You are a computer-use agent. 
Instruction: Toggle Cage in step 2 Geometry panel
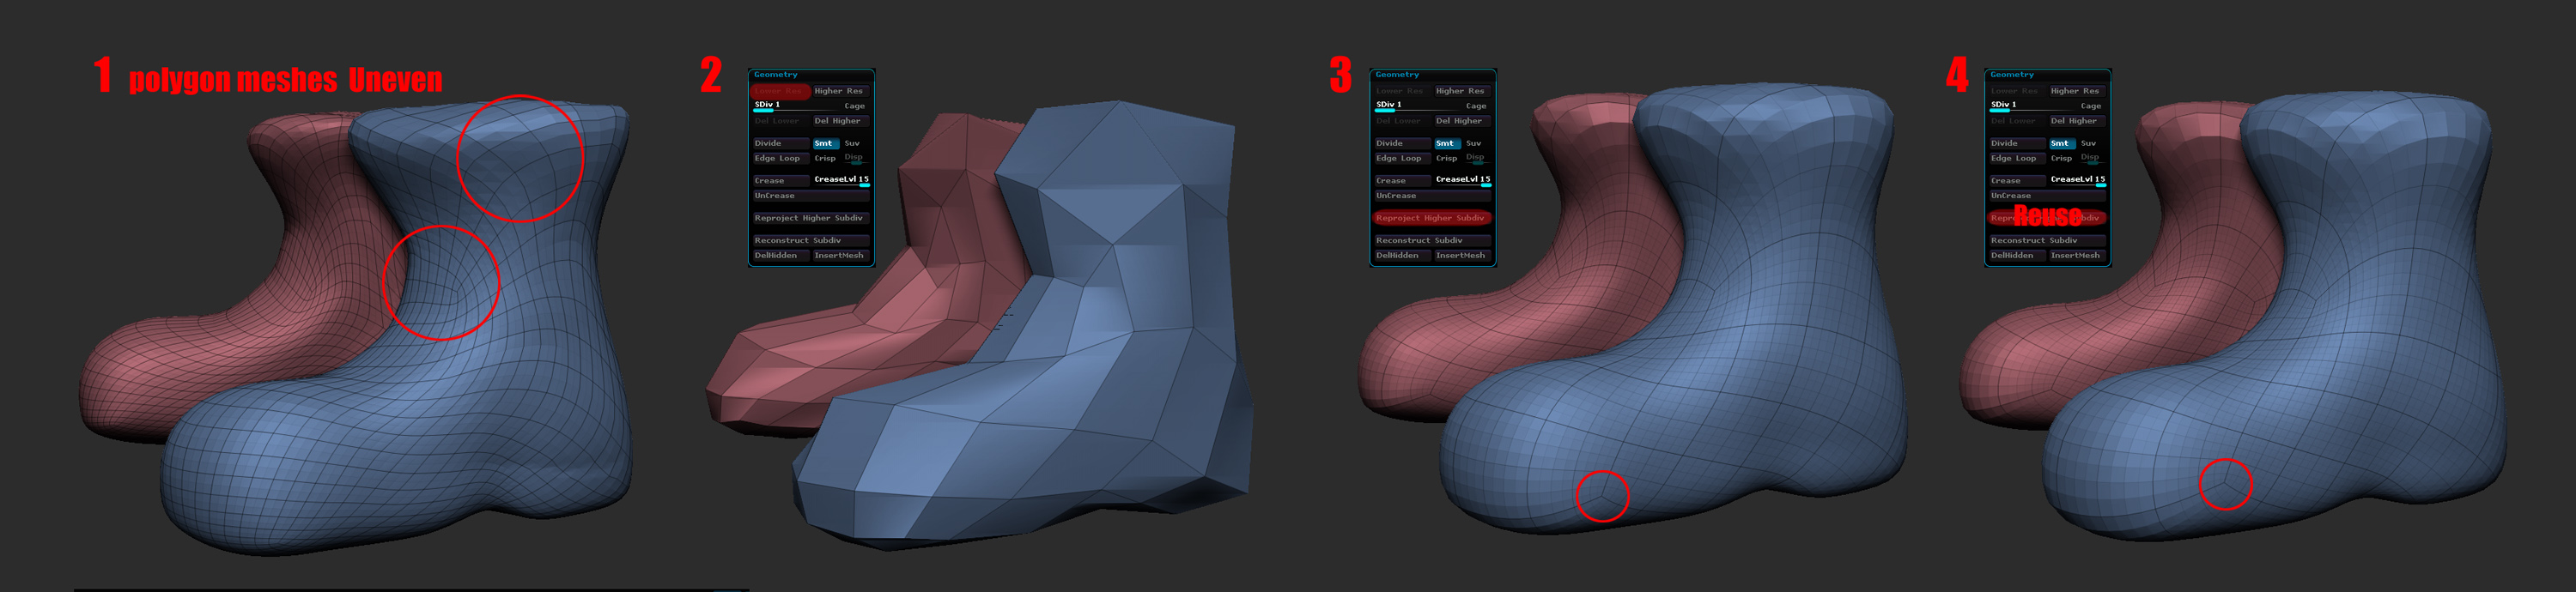[x=856, y=106]
